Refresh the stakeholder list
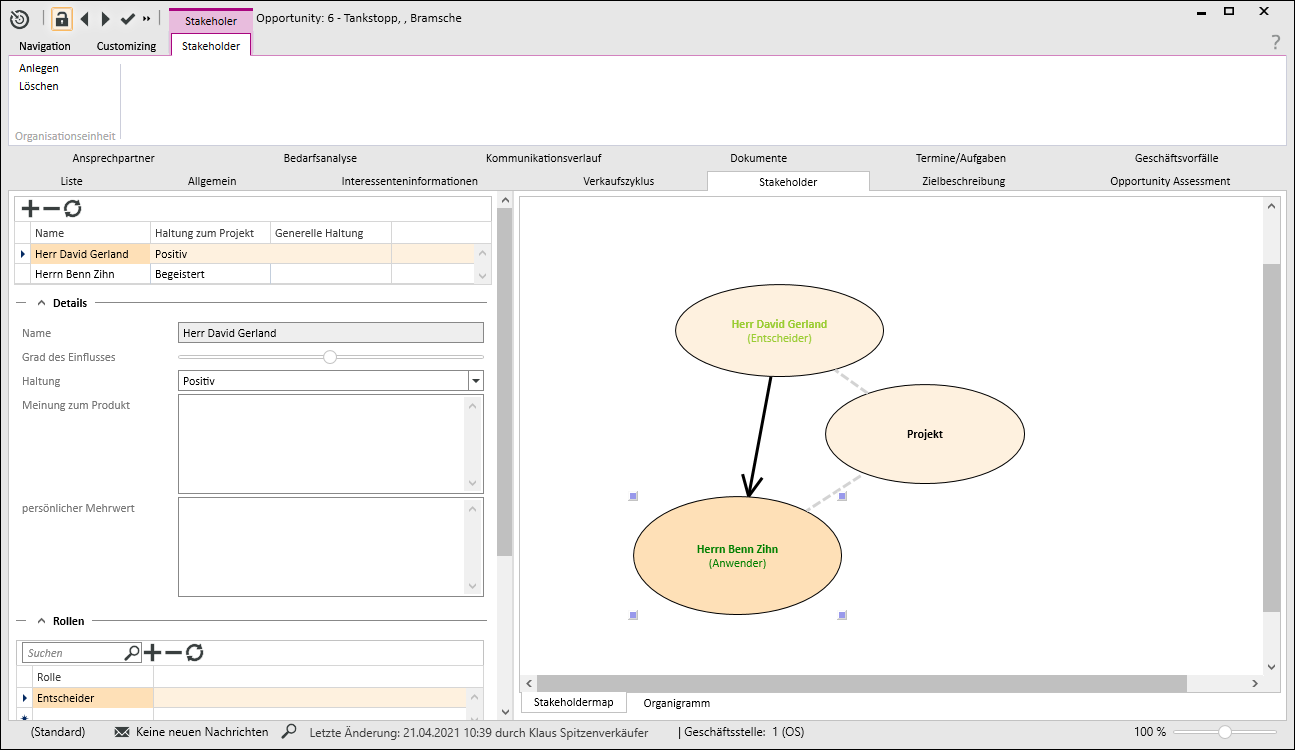Viewport: 1295px width, 750px height. click(73, 208)
